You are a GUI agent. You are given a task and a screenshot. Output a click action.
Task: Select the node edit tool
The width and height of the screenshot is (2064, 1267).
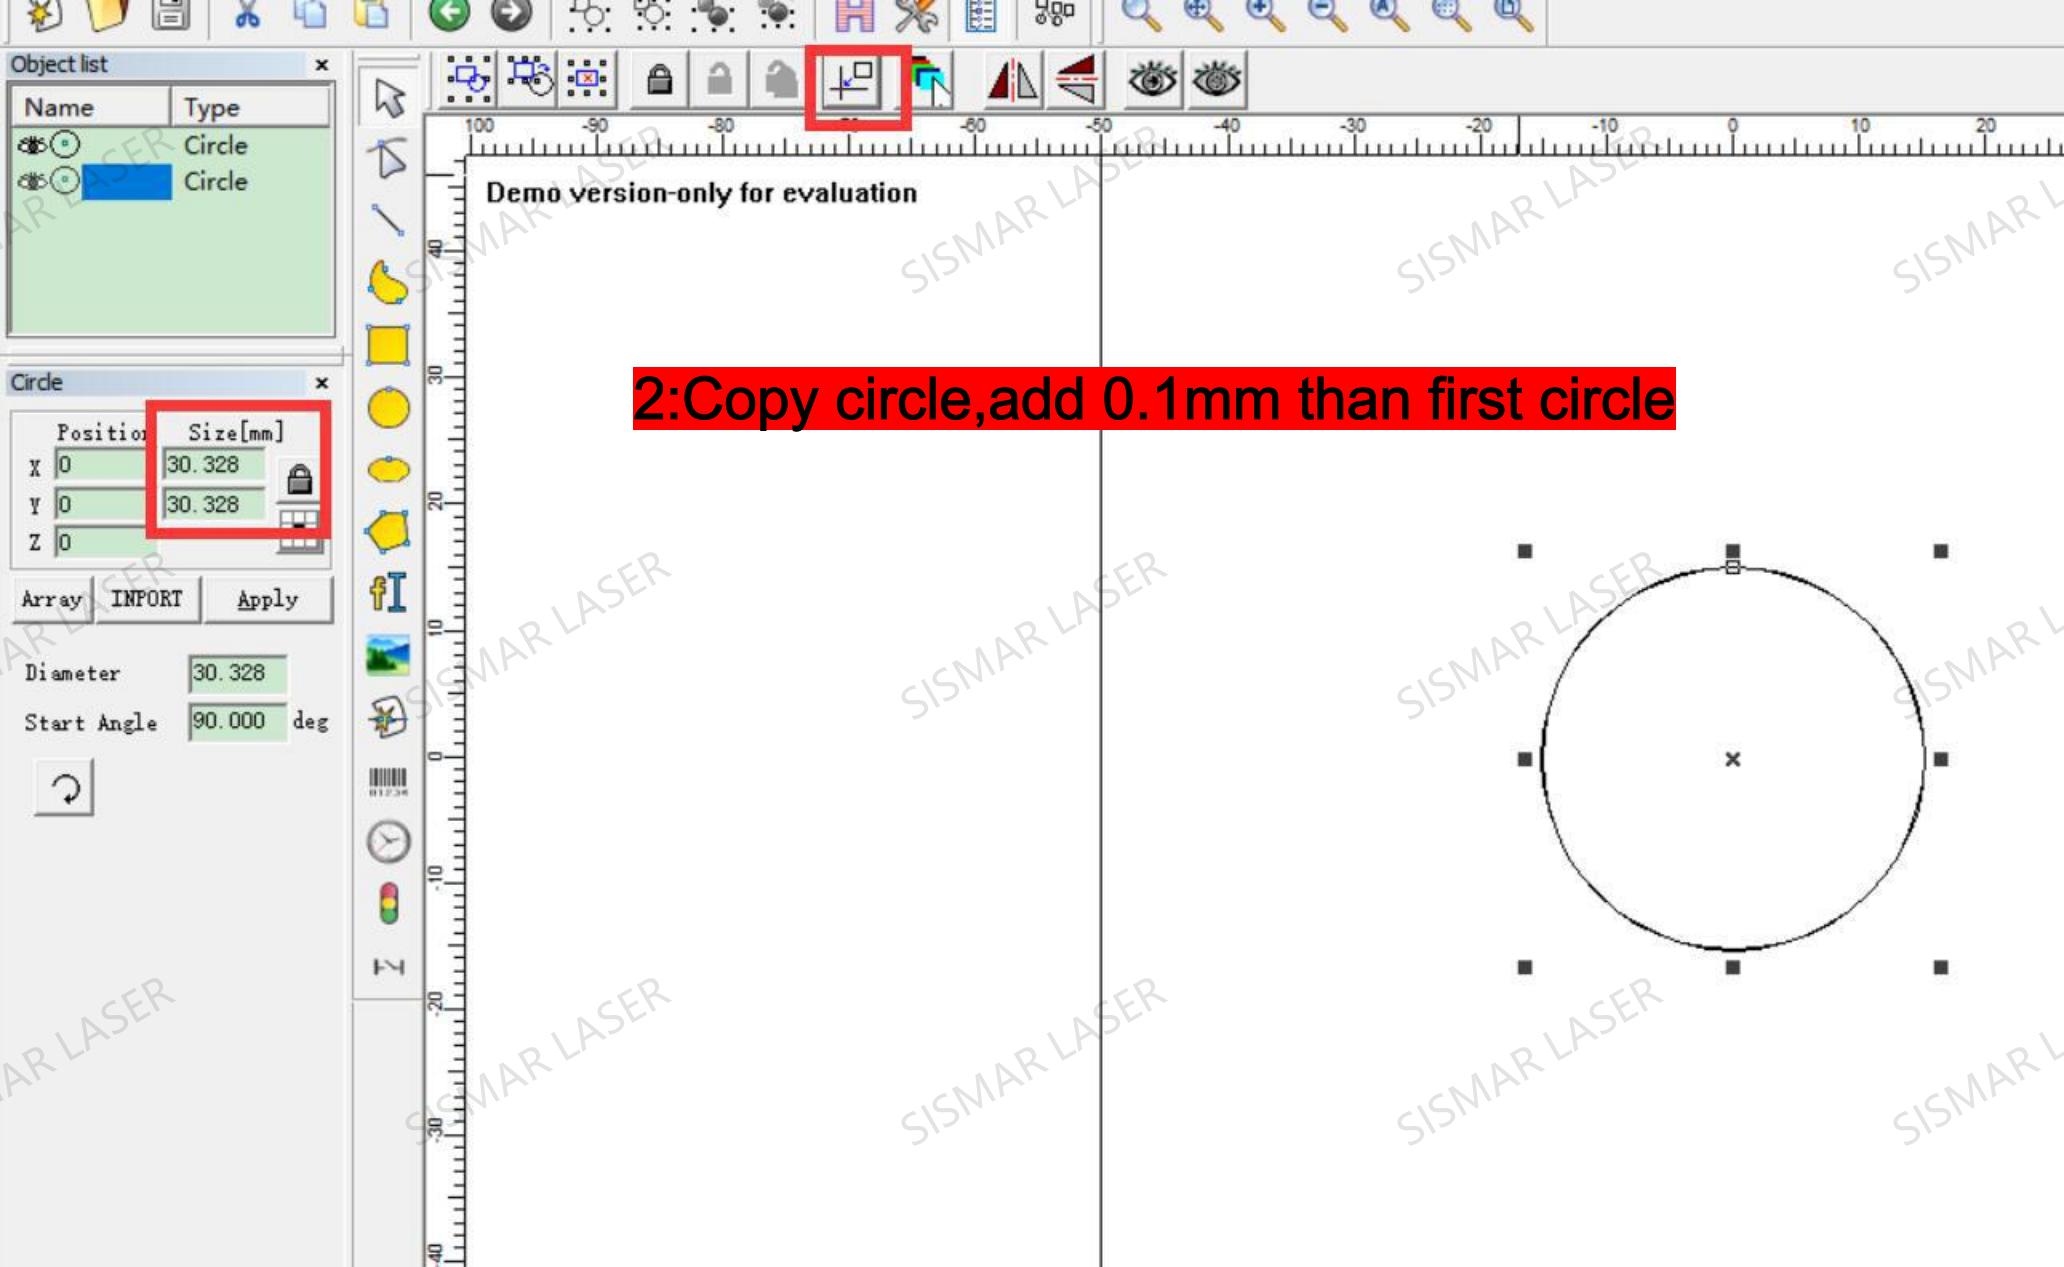(388, 159)
